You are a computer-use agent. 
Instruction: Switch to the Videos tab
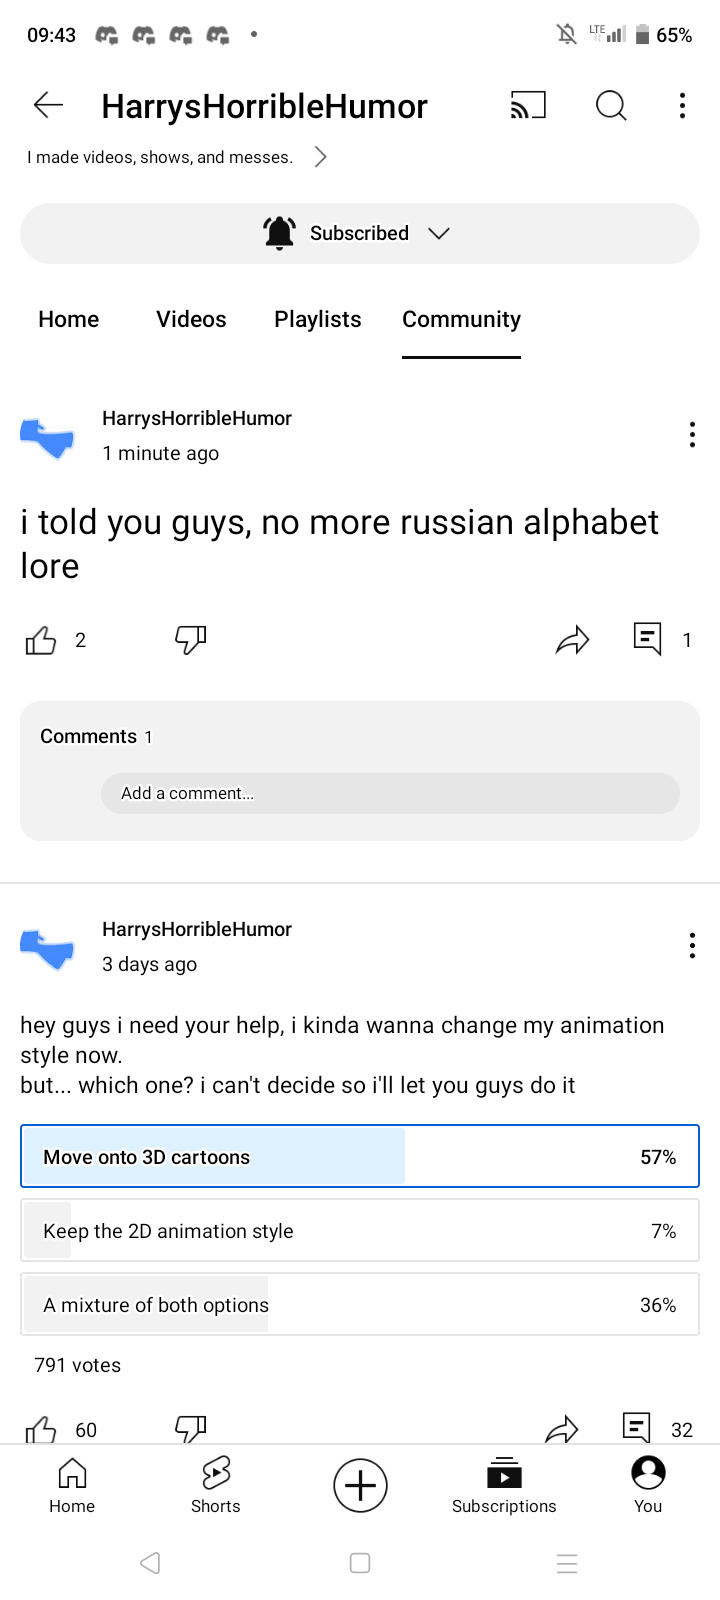(191, 319)
